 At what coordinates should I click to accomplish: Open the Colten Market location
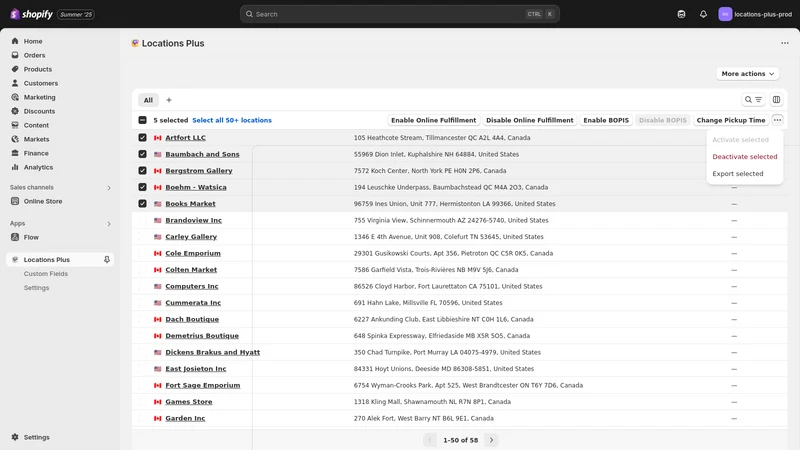coord(191,270)
